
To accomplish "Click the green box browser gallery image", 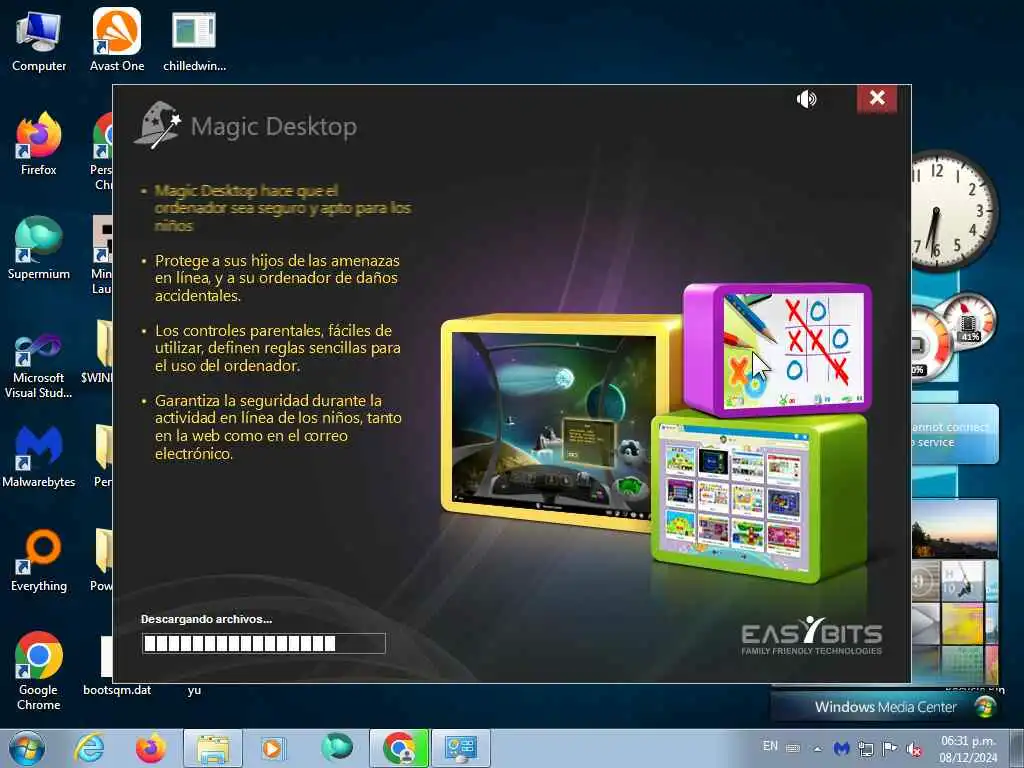I will coord(758,496).
